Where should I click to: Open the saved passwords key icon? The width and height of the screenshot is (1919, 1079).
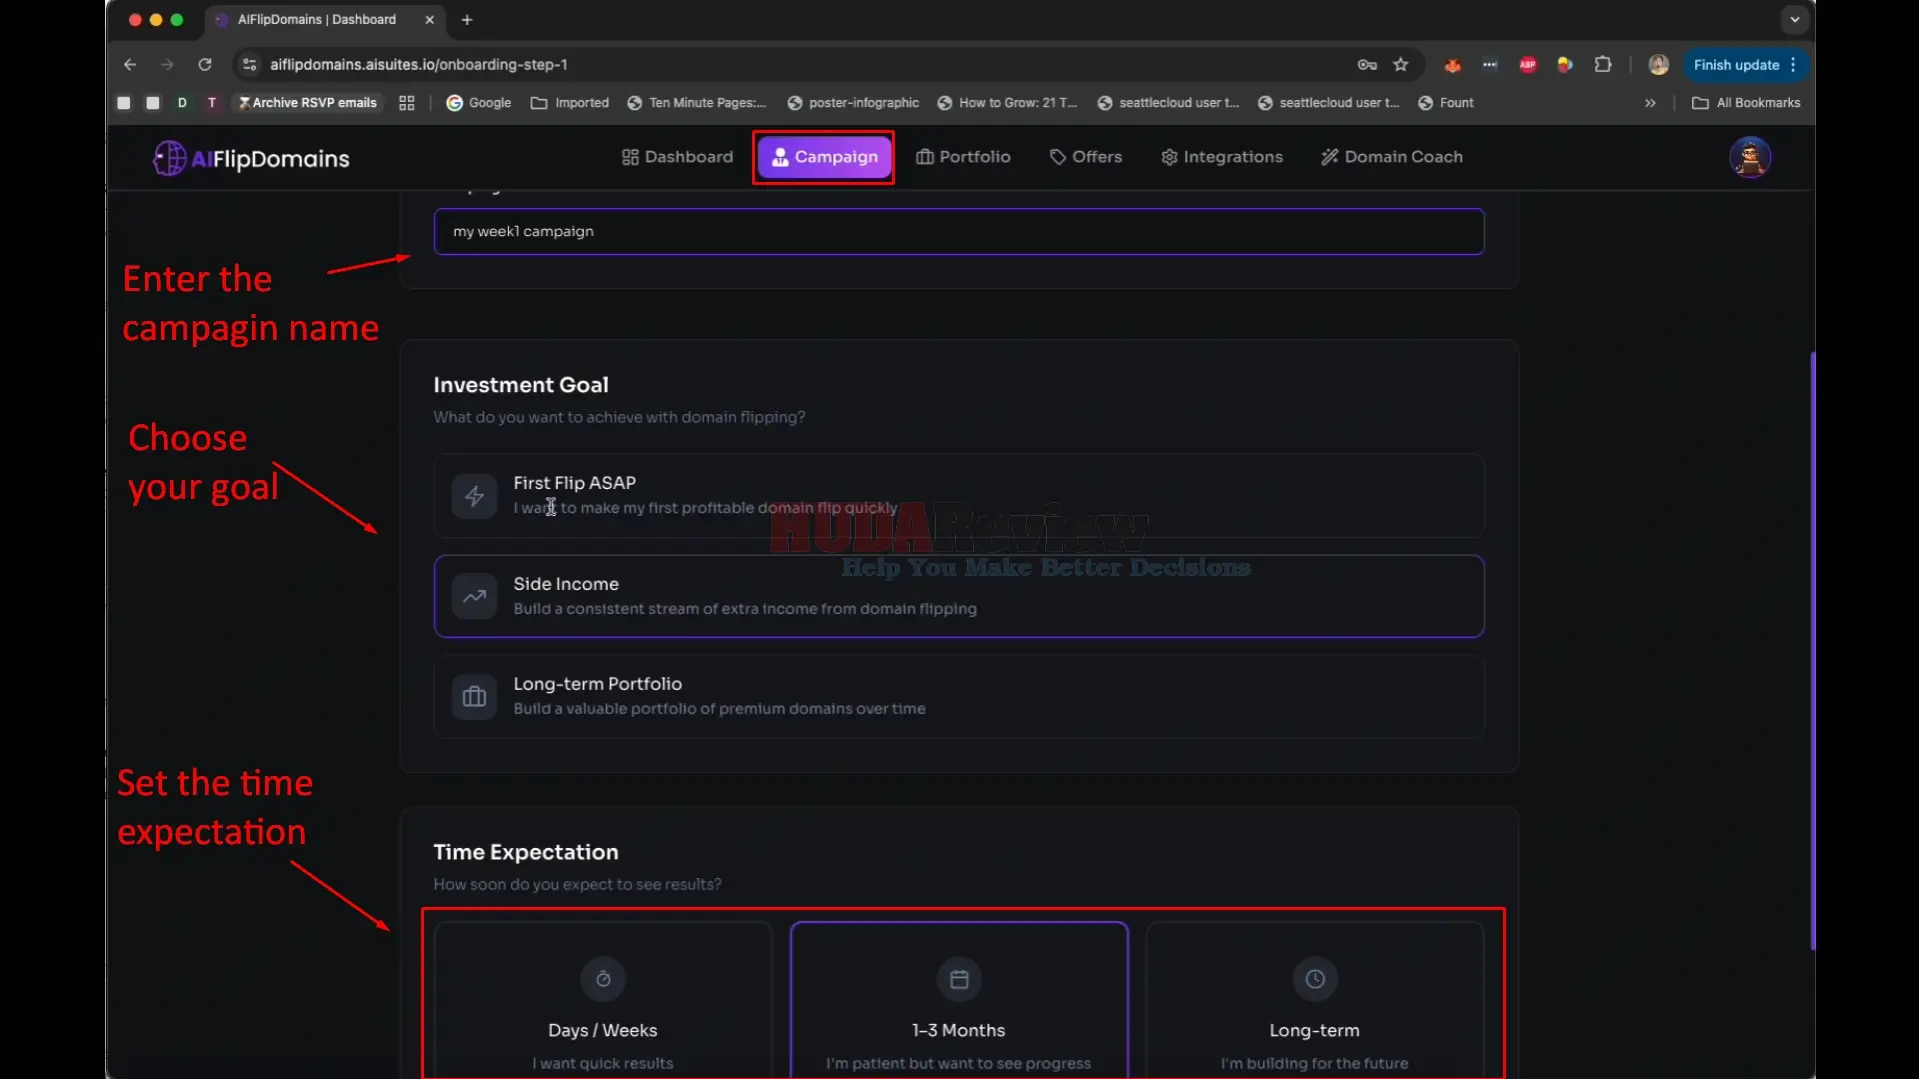coord(1367,65)
